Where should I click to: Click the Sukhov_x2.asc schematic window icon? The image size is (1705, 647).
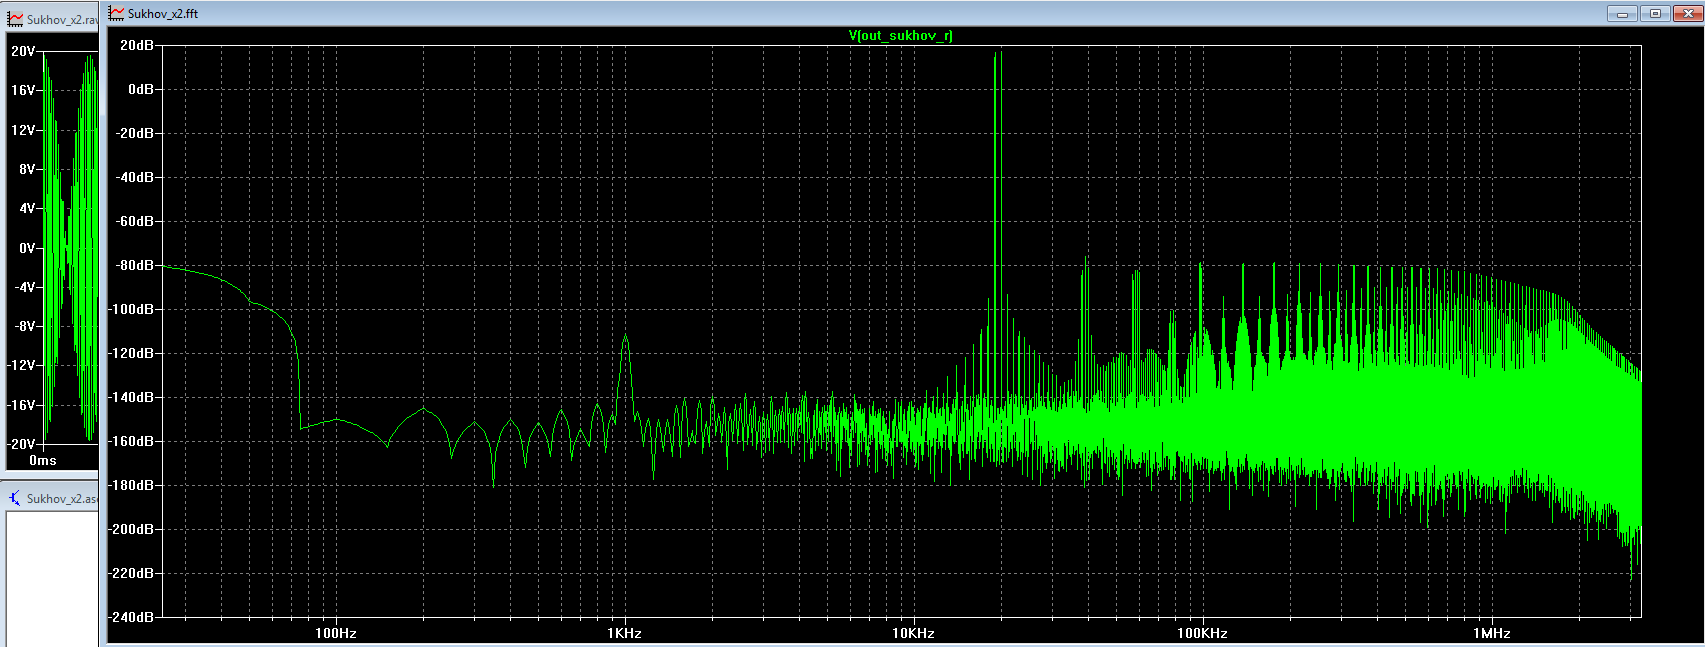coord(15,498)
